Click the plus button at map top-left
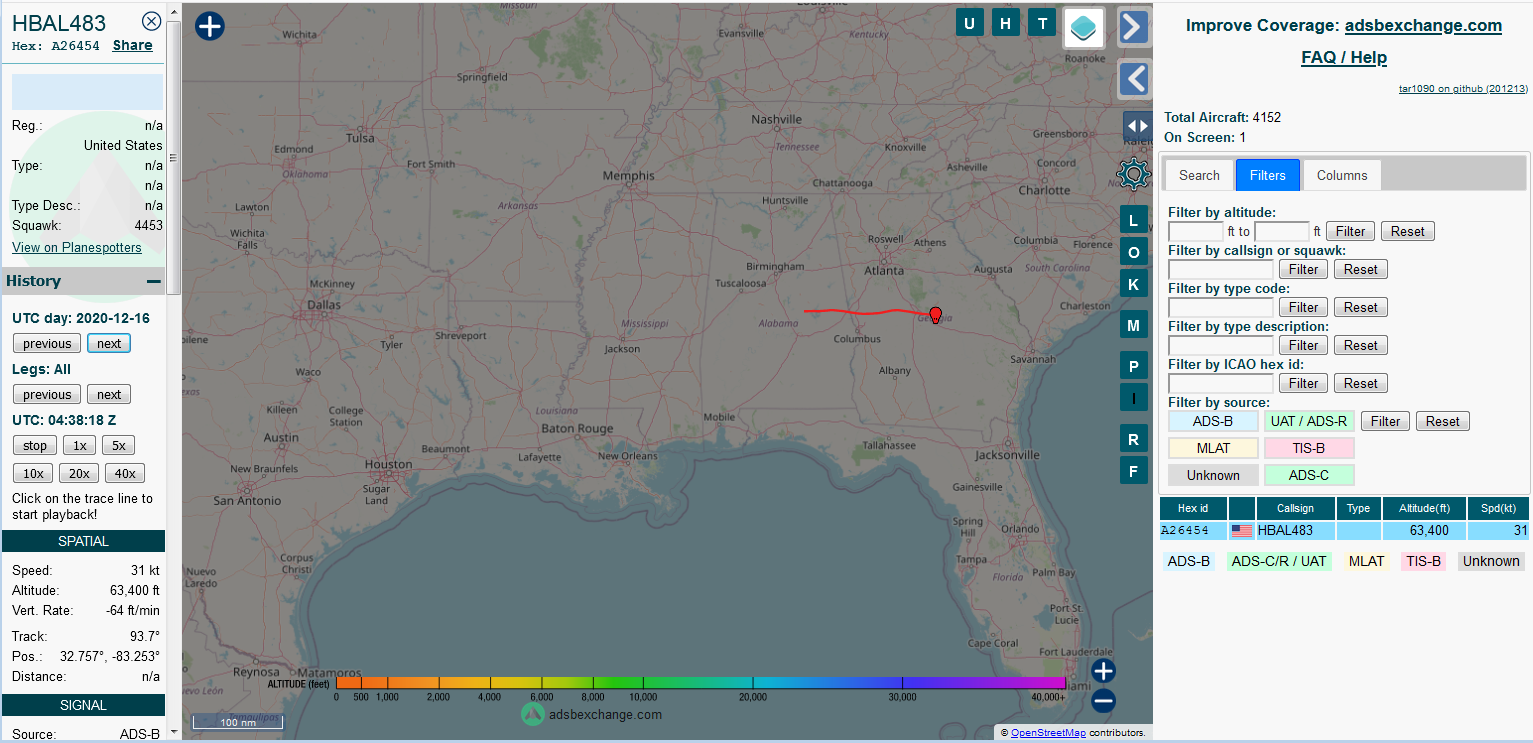Image resolution: width=1533 pixels, height=743 pixels. (x=209, y=26)
